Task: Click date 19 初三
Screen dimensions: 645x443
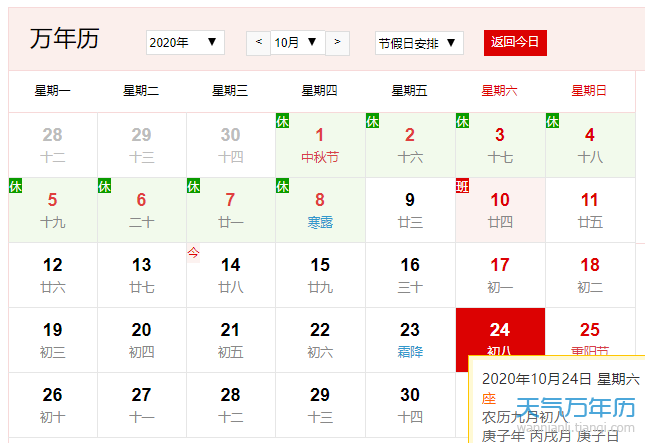Action: pos(53,340)
